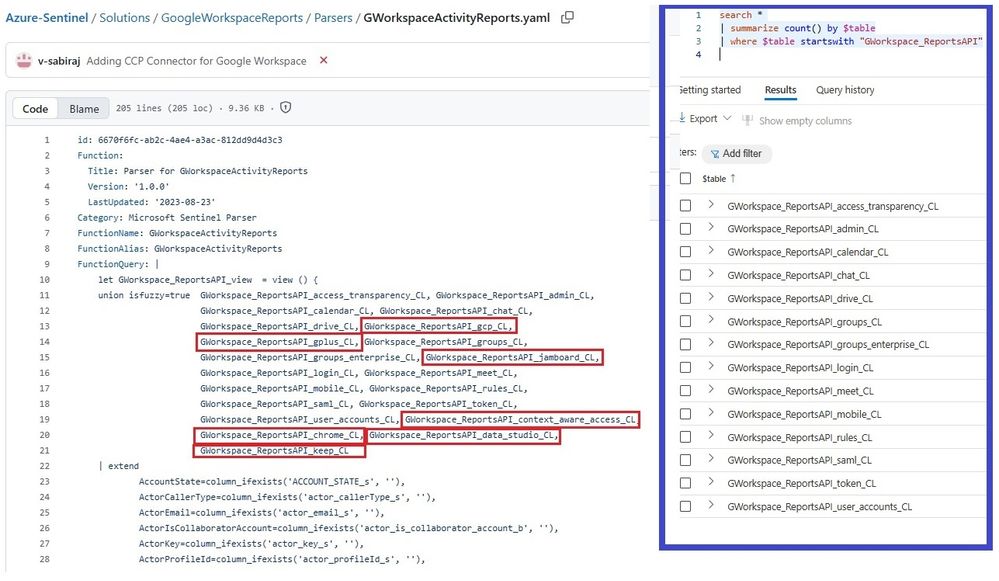Click the 'FunctionAlias: GWorkspaceActivityReports' line
The width and height of the screenshot is (999, 581).
click(x=180, y=248)
